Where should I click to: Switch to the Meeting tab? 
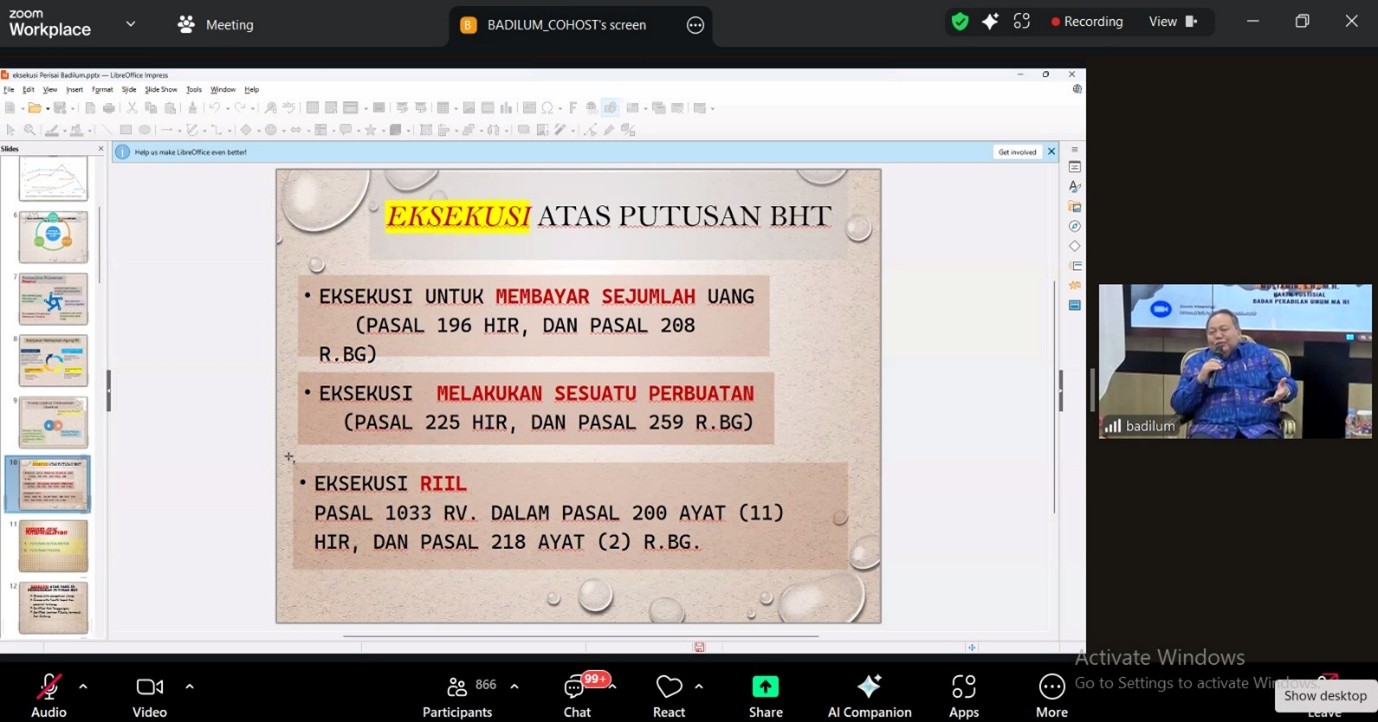click(216, 25)
